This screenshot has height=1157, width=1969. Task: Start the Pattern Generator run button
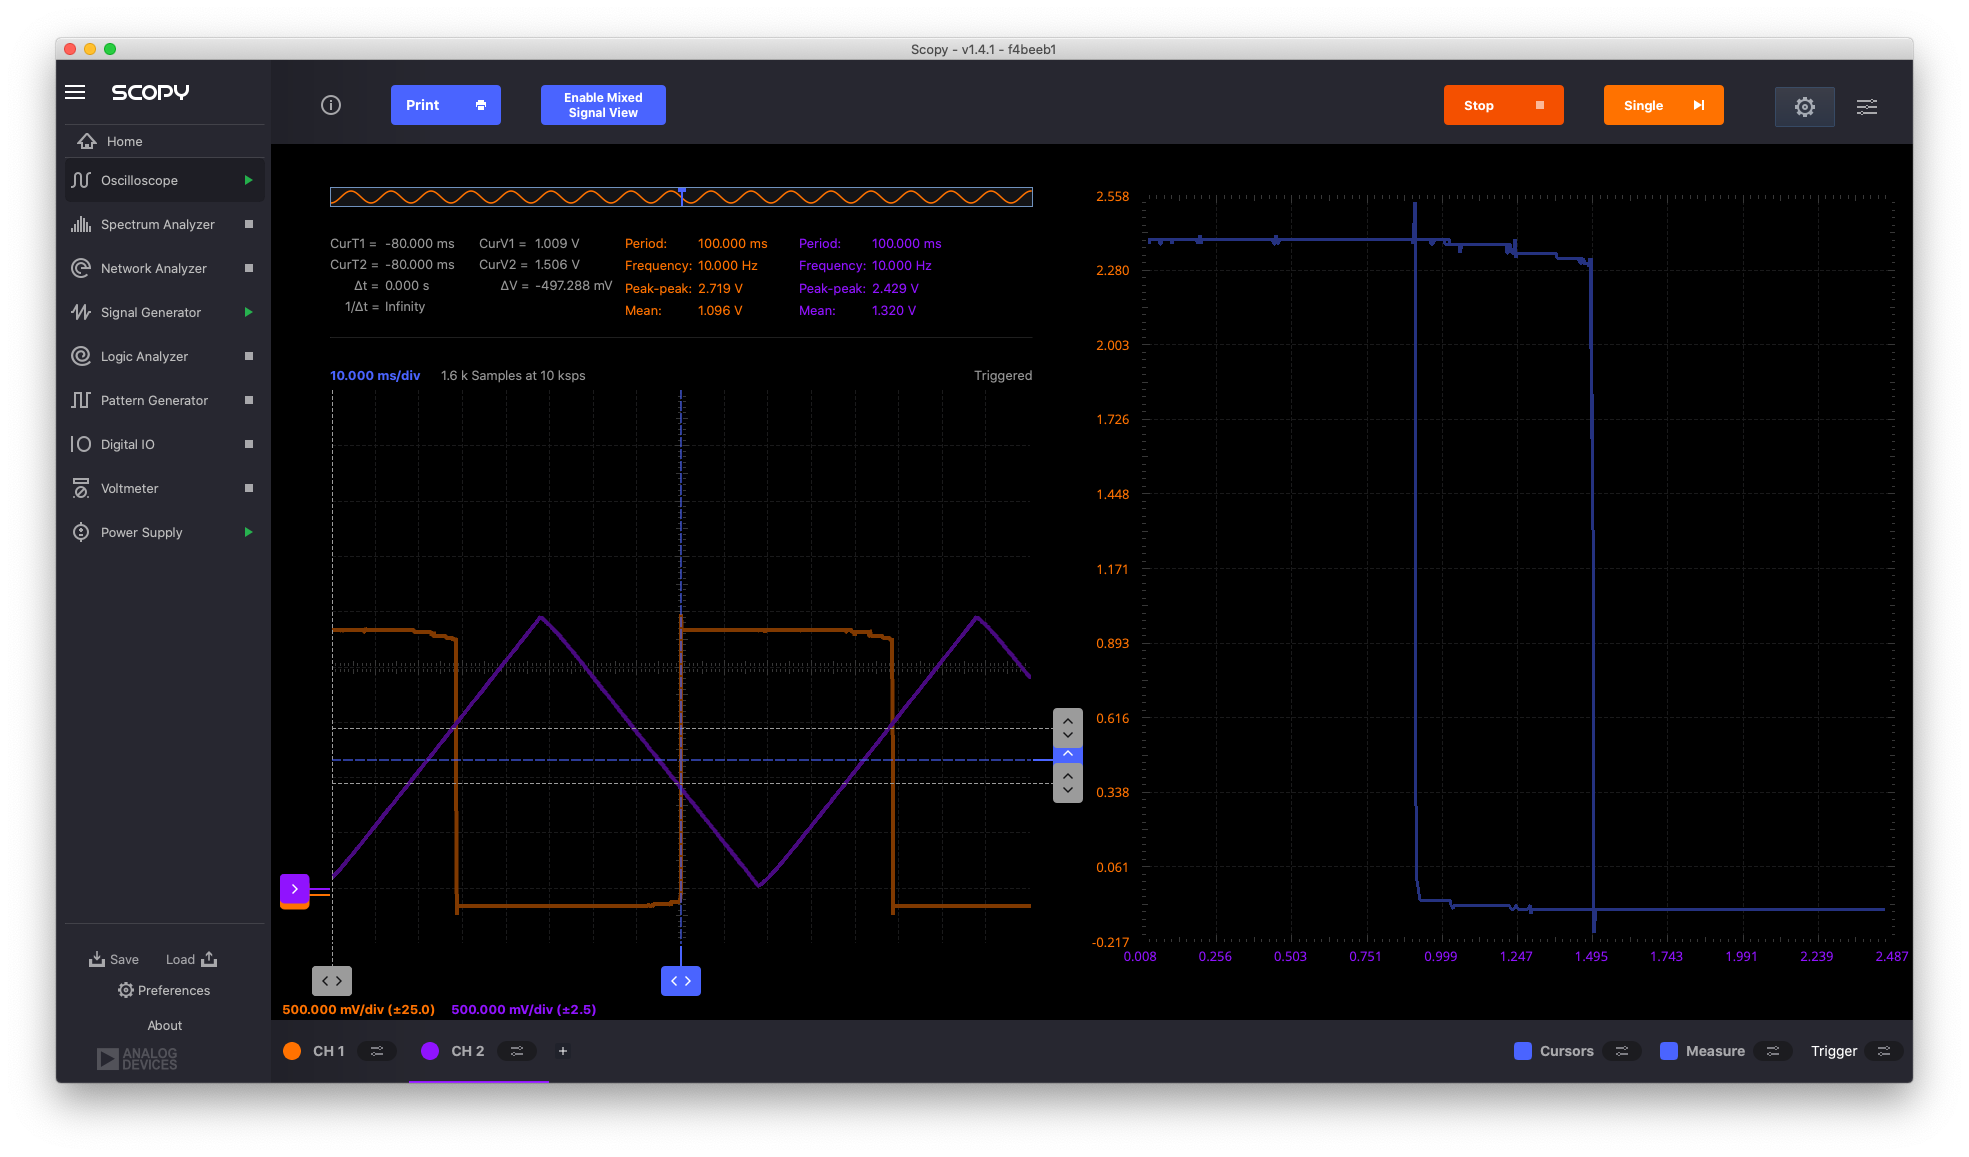(249, 400)
